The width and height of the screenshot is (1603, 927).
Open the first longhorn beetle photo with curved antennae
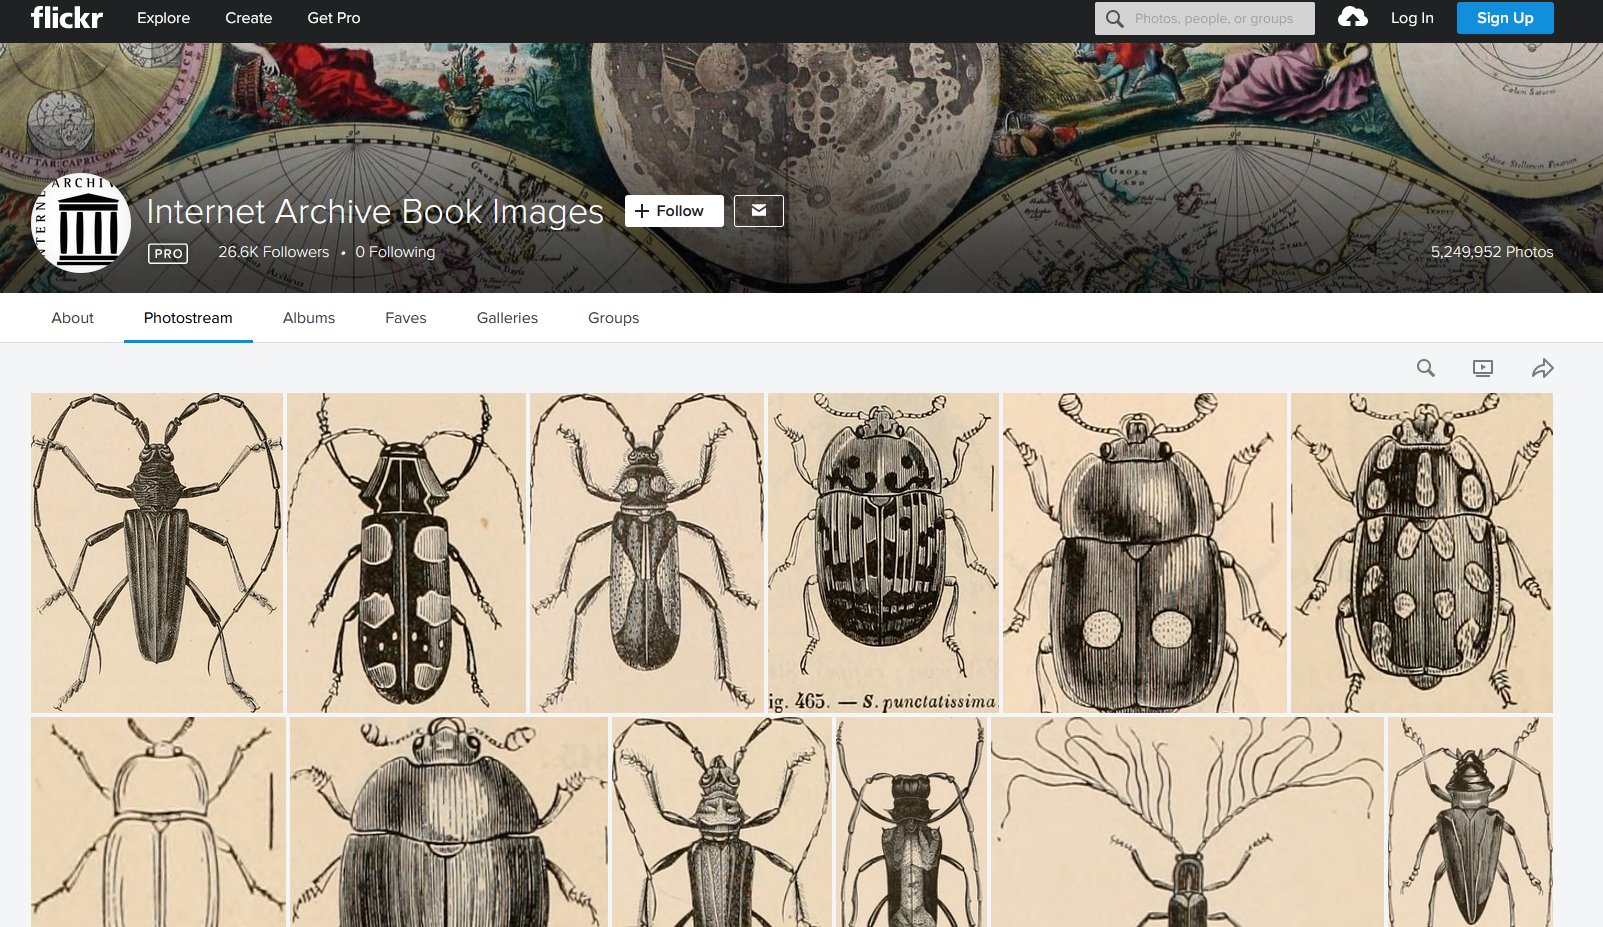pos(157,552)
